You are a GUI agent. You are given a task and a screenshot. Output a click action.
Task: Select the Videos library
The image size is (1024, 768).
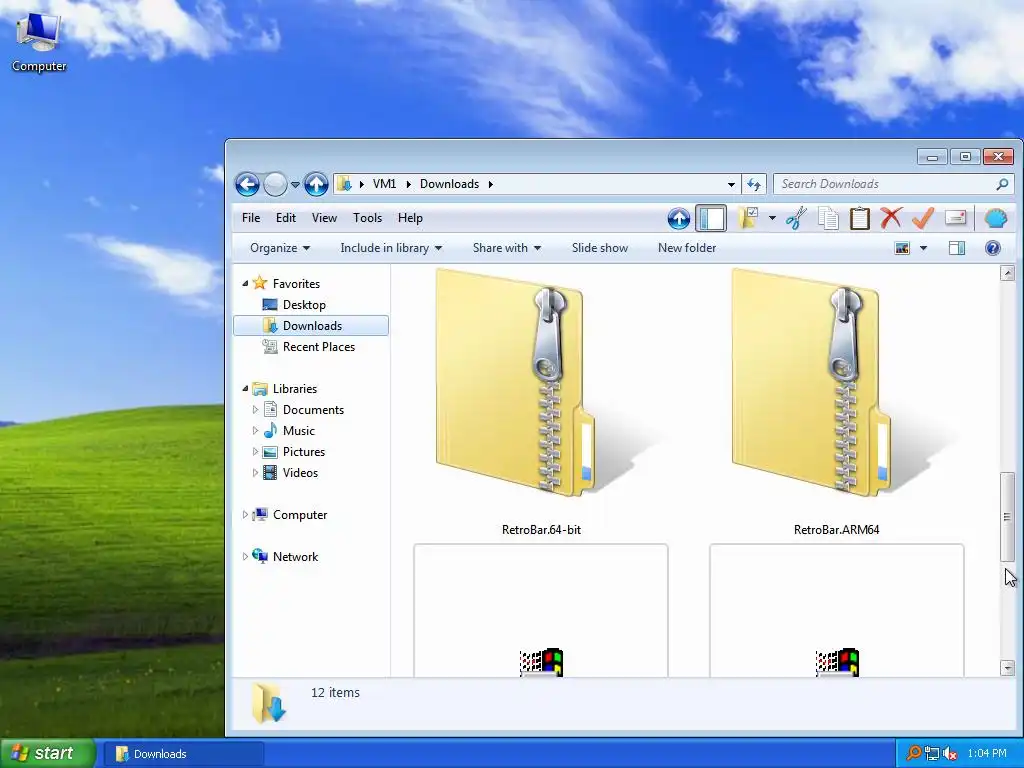300,473
